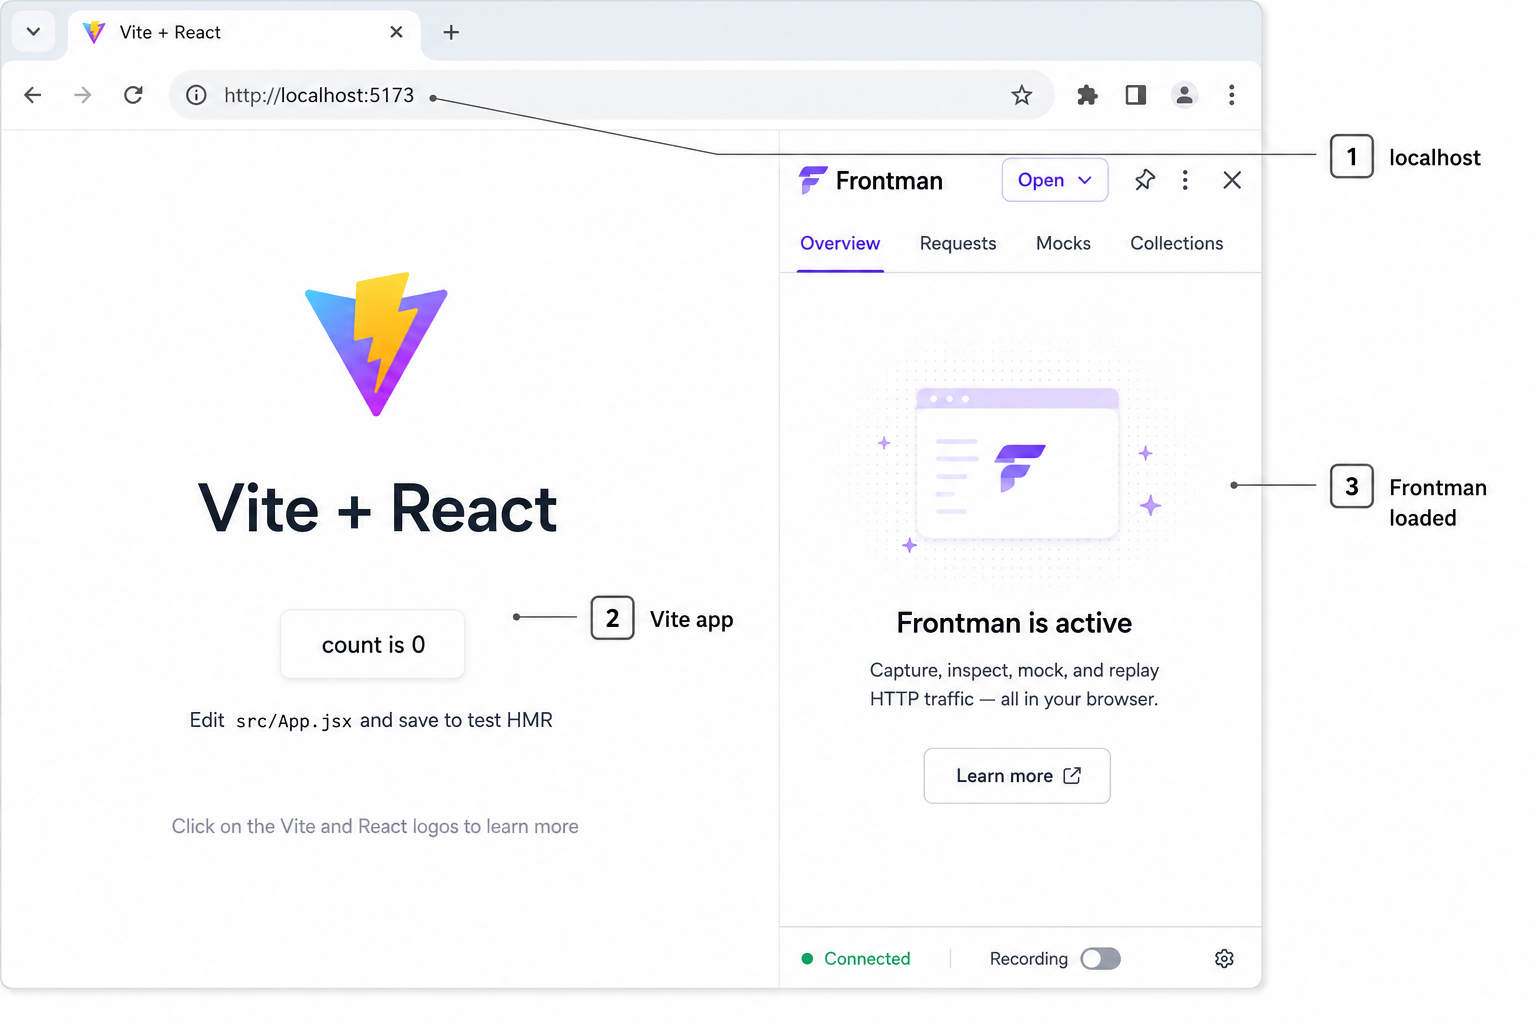Screen dimensions: 1536x1024
Task: Switch to the Collections tab
Action: click(1177, 243)
